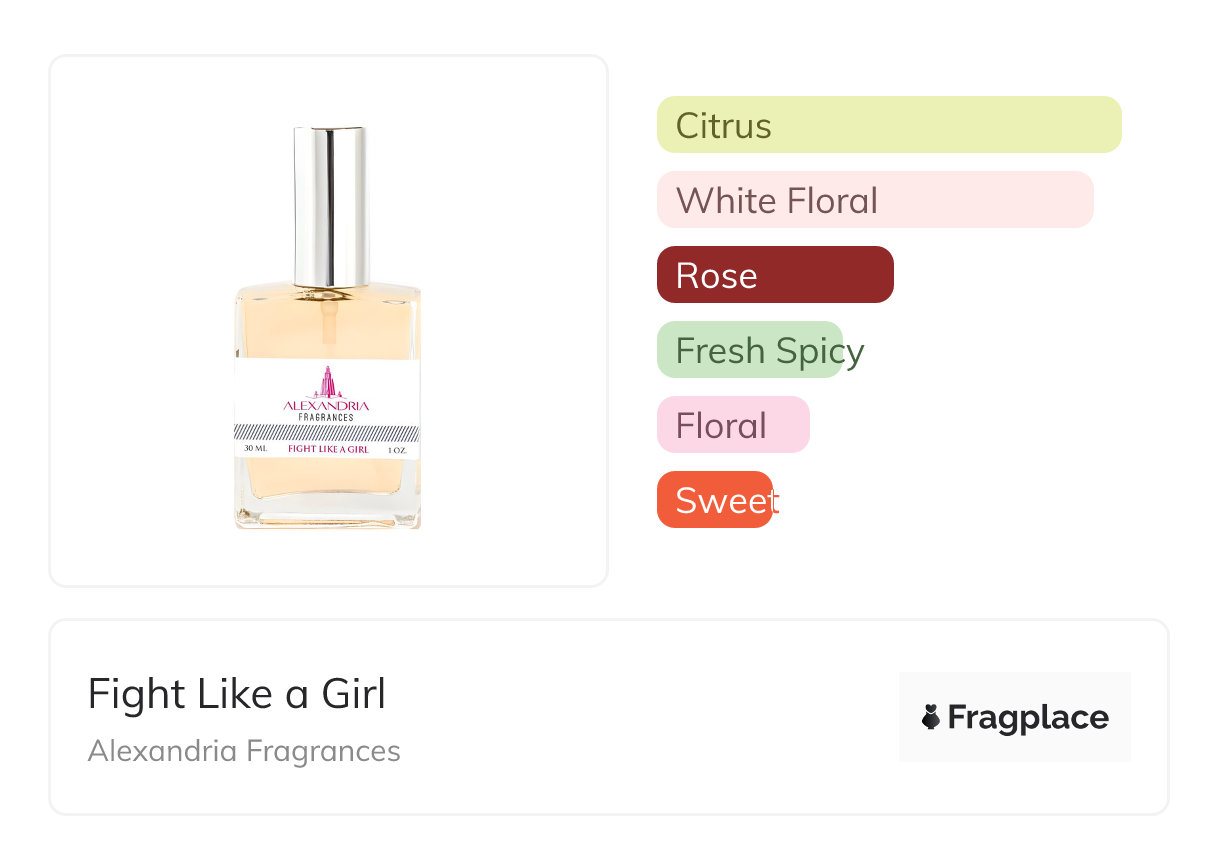This screenshot has width=1218, height=864.
Task: Click the silver cap of the perfume bottle
Action: click(x=330, y=205)
